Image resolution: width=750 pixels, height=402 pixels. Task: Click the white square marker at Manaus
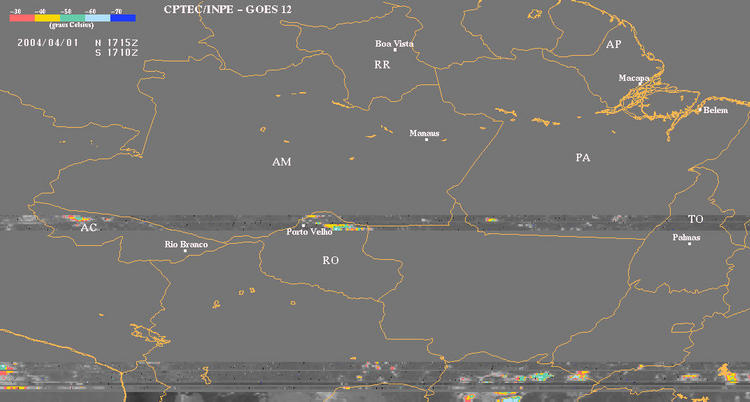tap(426, 140)
